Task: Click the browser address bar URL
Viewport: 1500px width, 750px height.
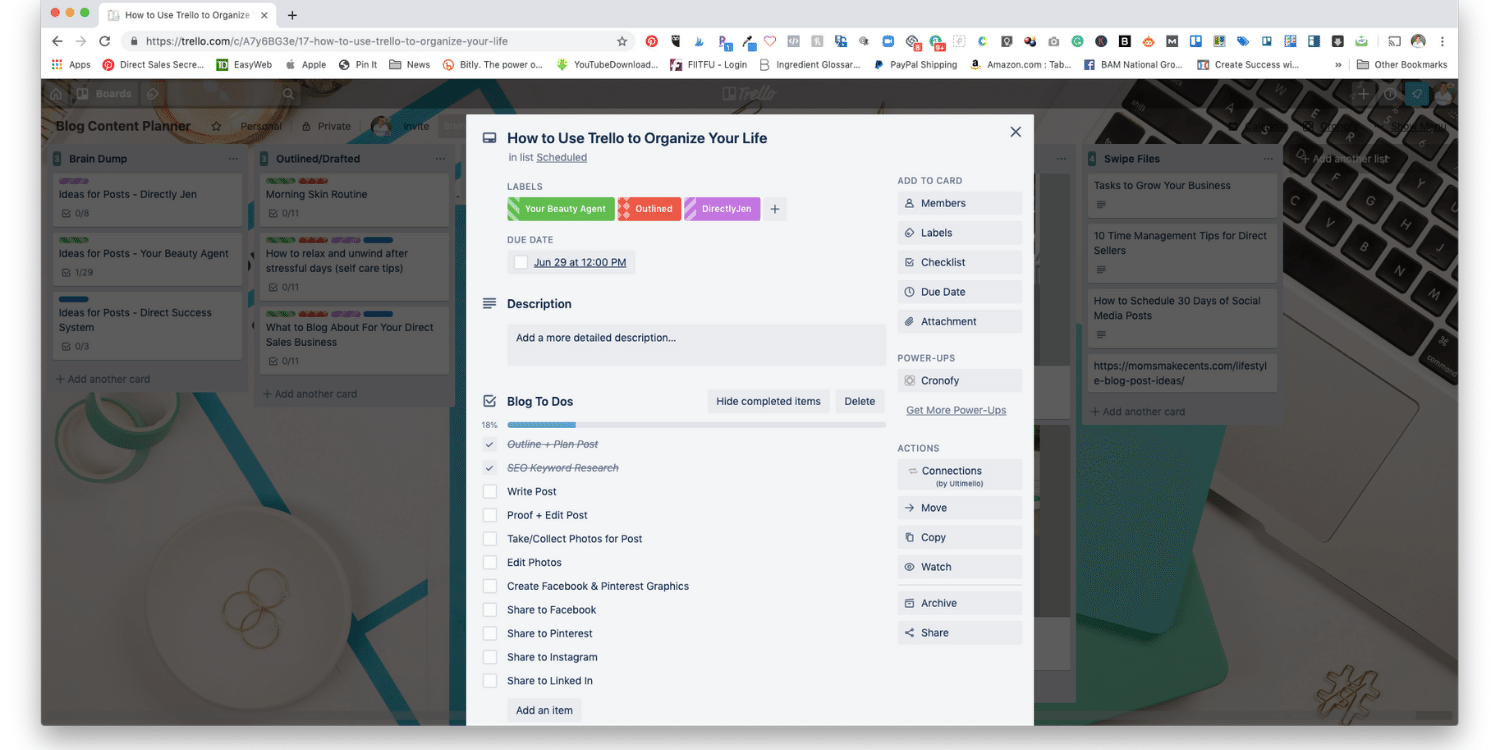Action: point(326,41)
